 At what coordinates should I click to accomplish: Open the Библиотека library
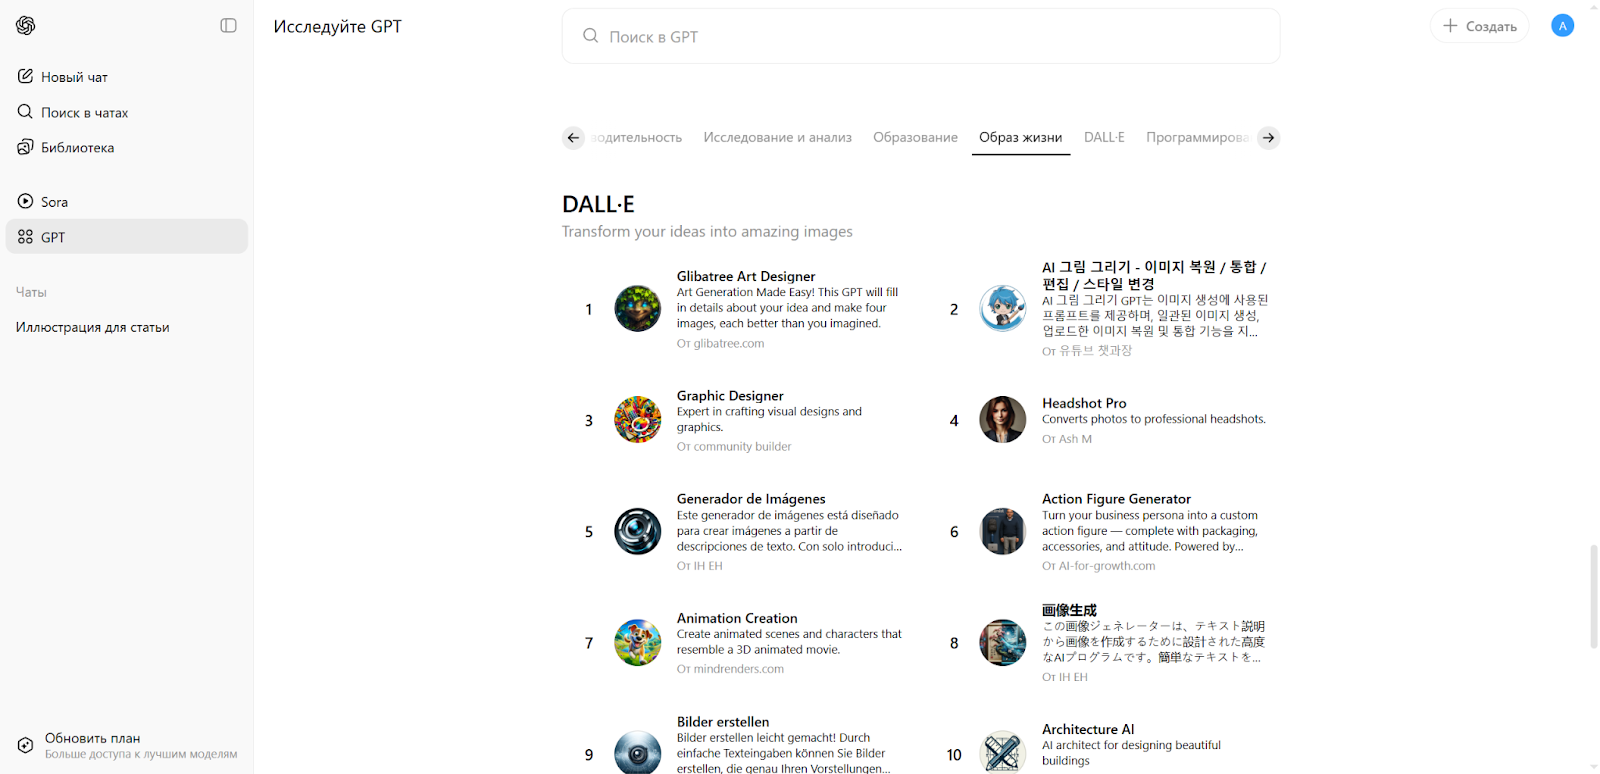pyautogui.click(x=127, y=147)
